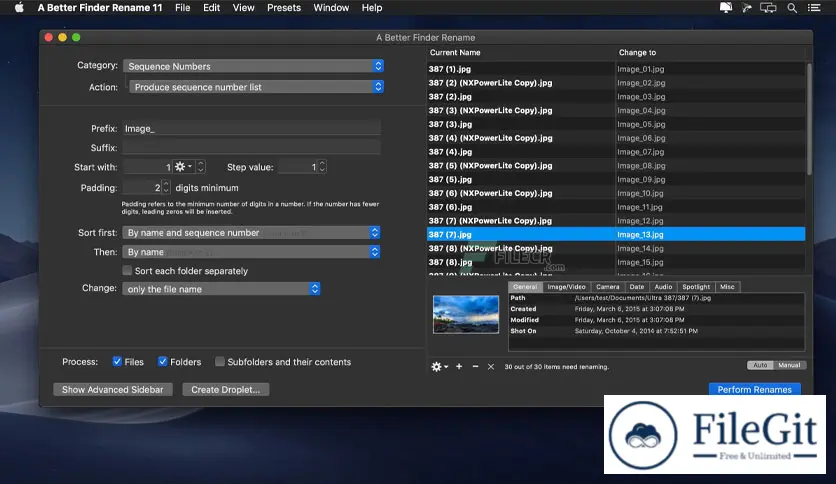Click the Step value stepper
836x484 pixels.
coord(322,167)
